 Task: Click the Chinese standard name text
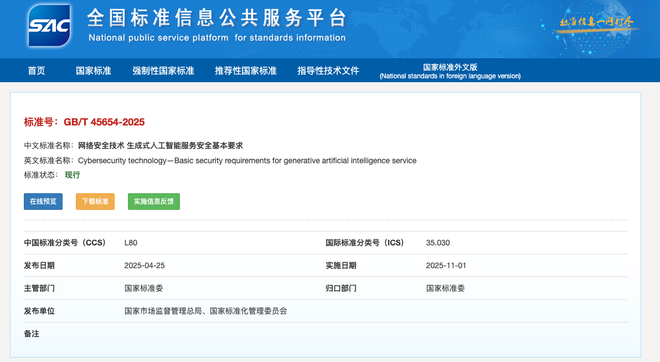coord(160,146)
